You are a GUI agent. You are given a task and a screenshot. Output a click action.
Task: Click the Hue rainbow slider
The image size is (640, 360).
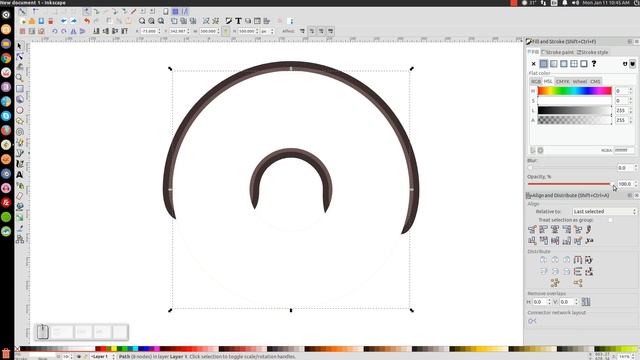[575, 91]
